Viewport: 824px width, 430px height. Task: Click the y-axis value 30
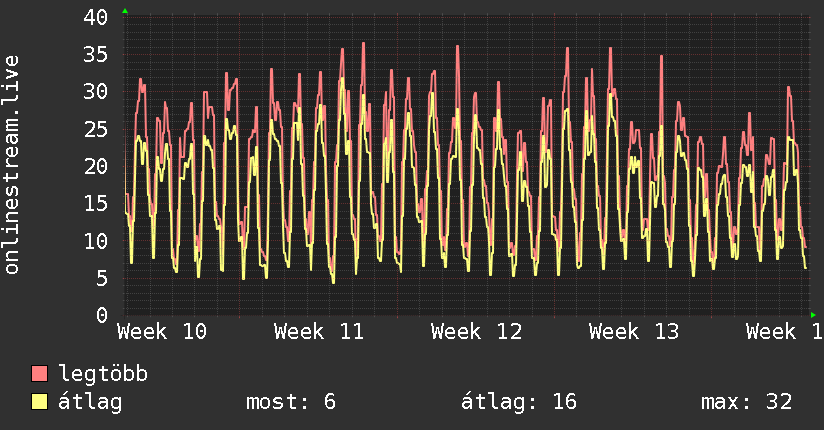pyautogui.click(x=96, y=92)
